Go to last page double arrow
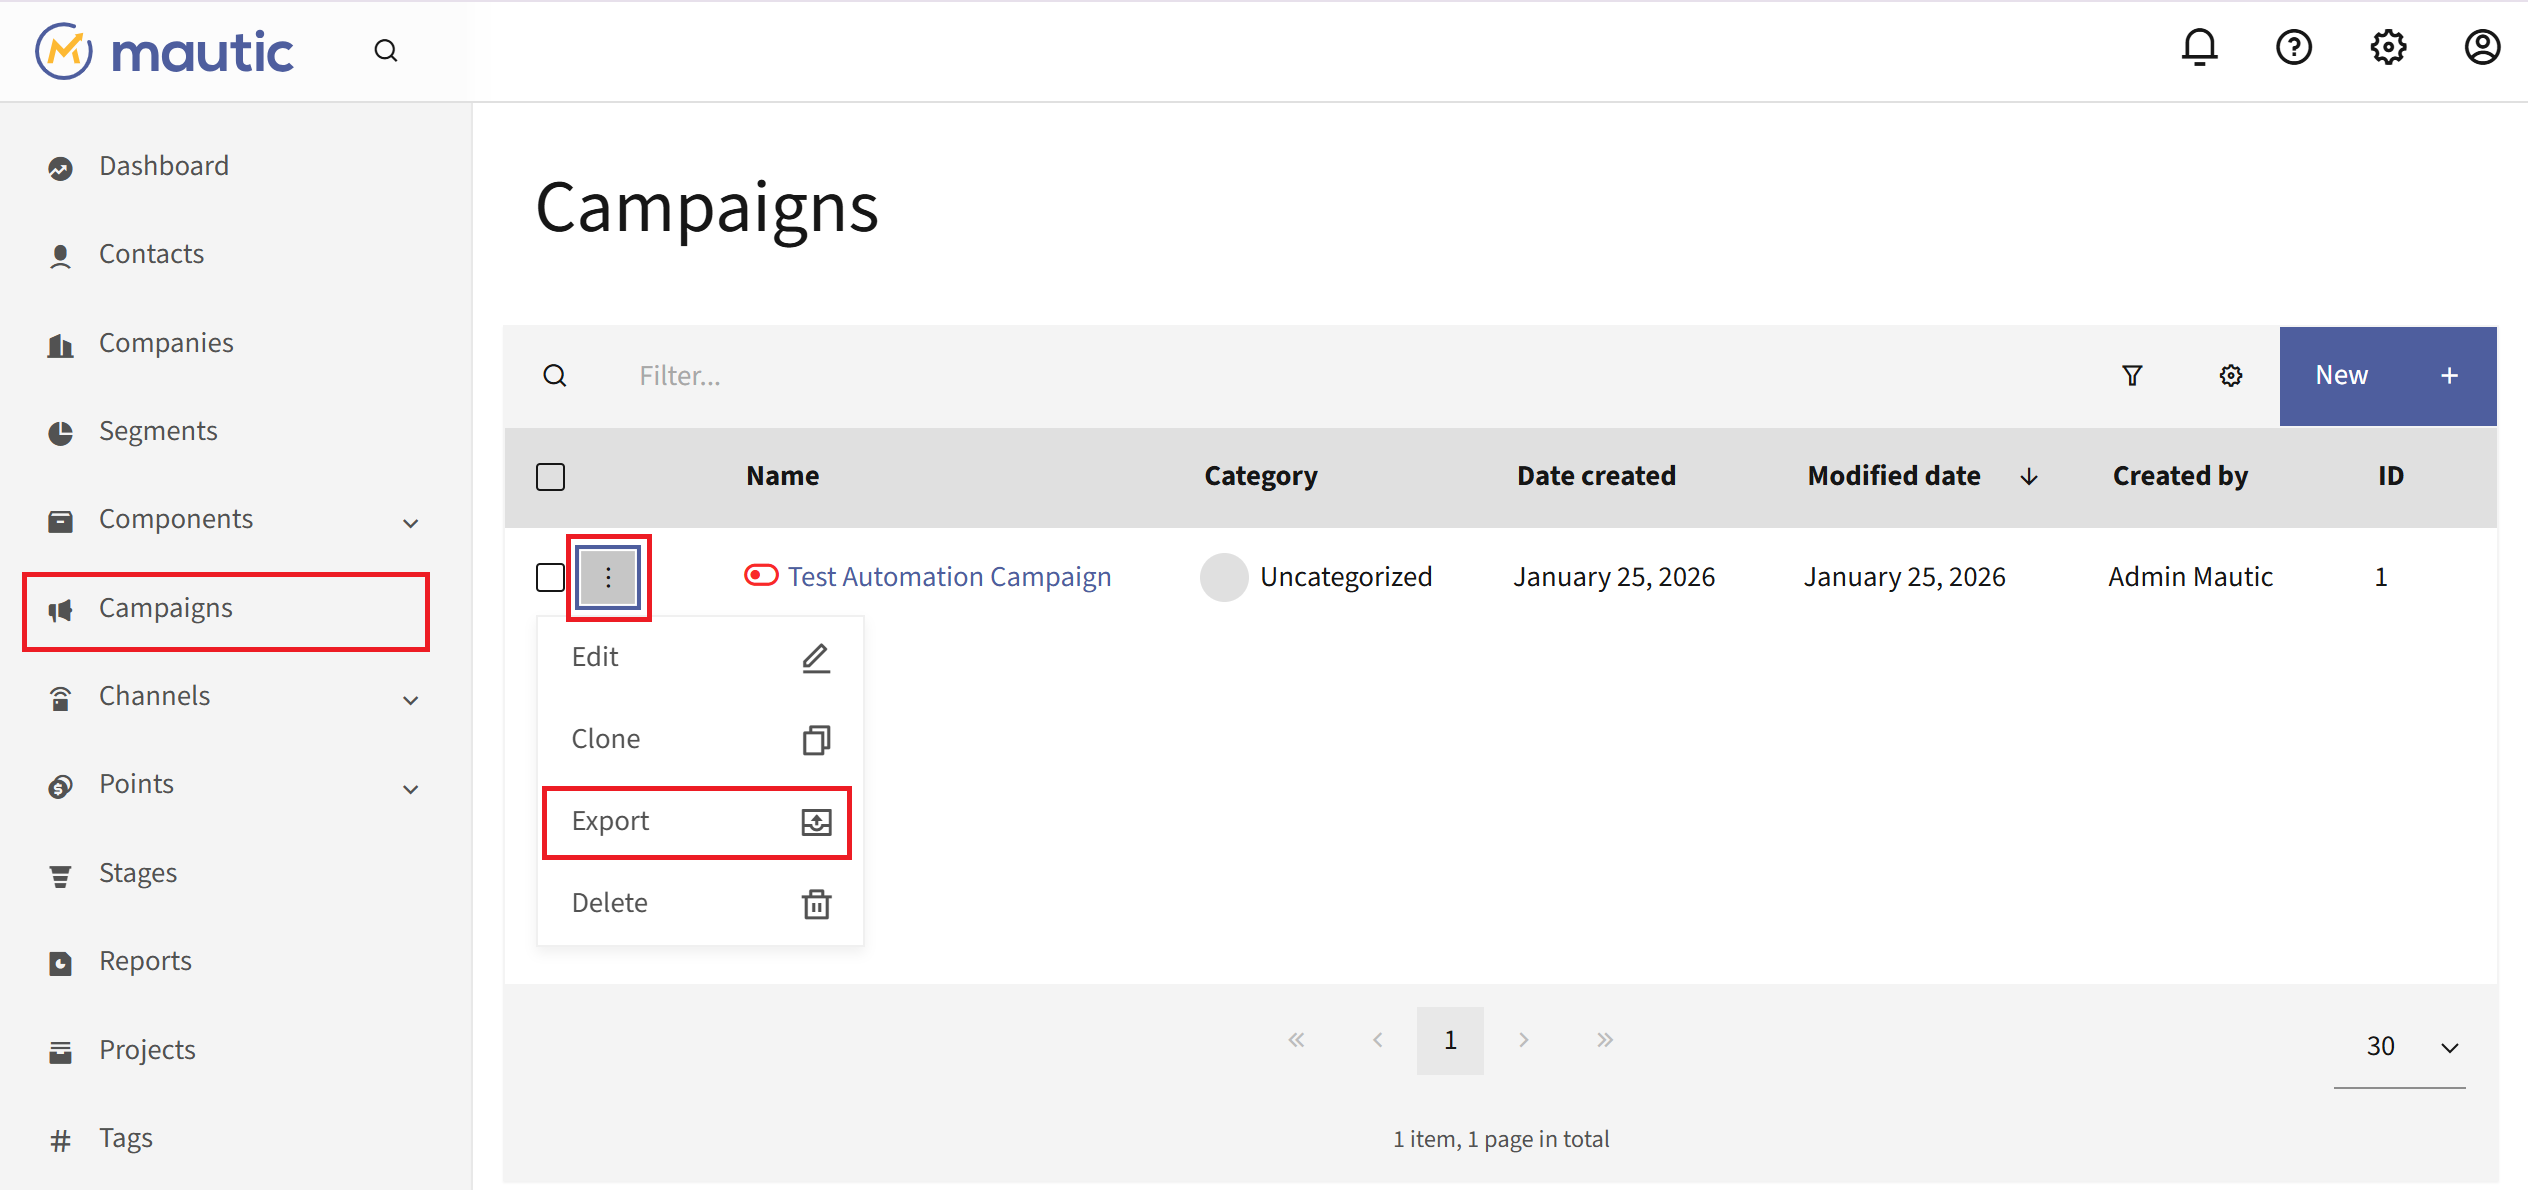This screenshot has width=2528, height=1190. coord(1605,1040)
